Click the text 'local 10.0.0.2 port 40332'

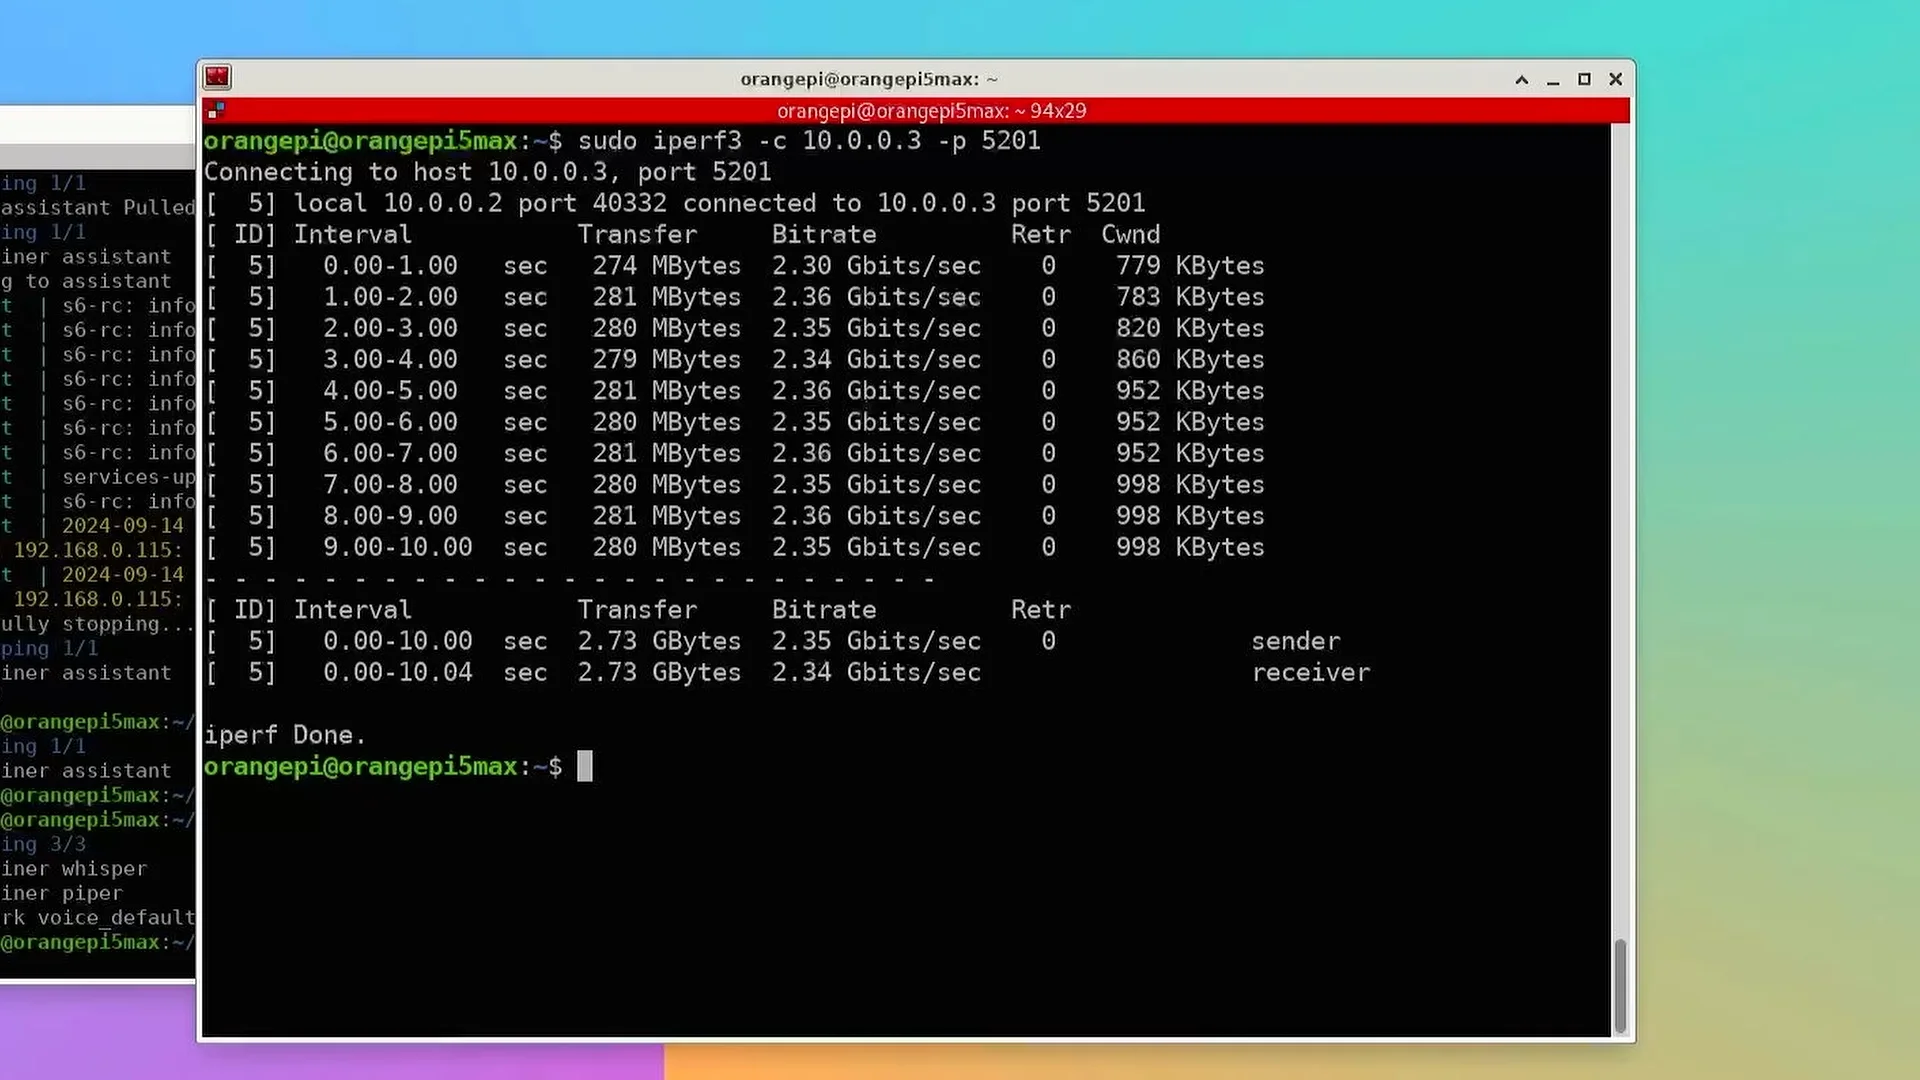pos(480,203)
